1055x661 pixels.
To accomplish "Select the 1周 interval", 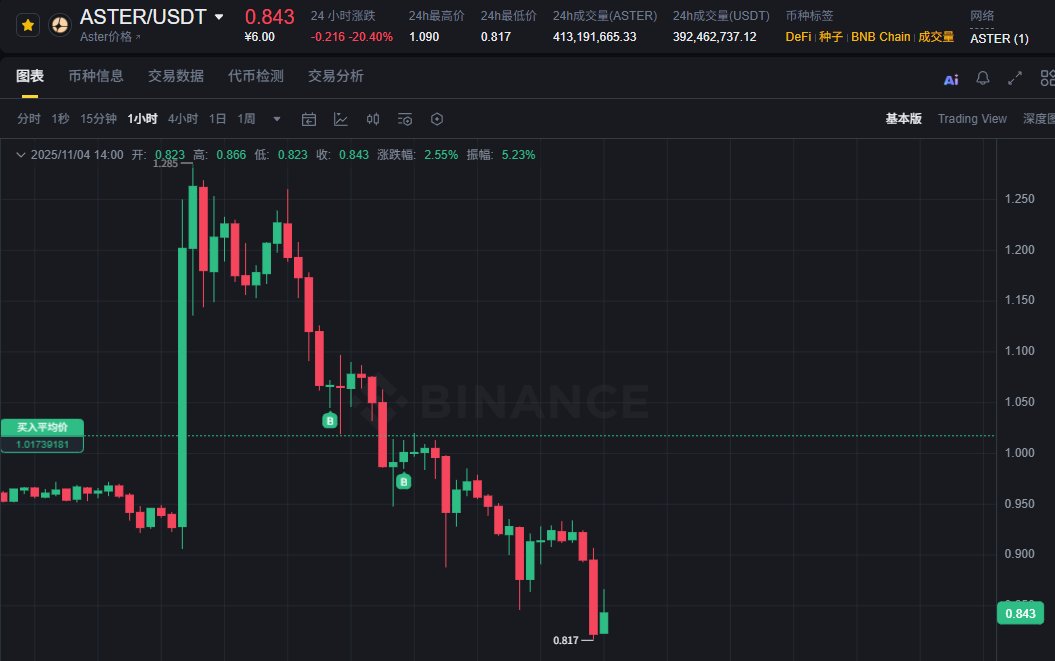I will [x=246, y=119].
